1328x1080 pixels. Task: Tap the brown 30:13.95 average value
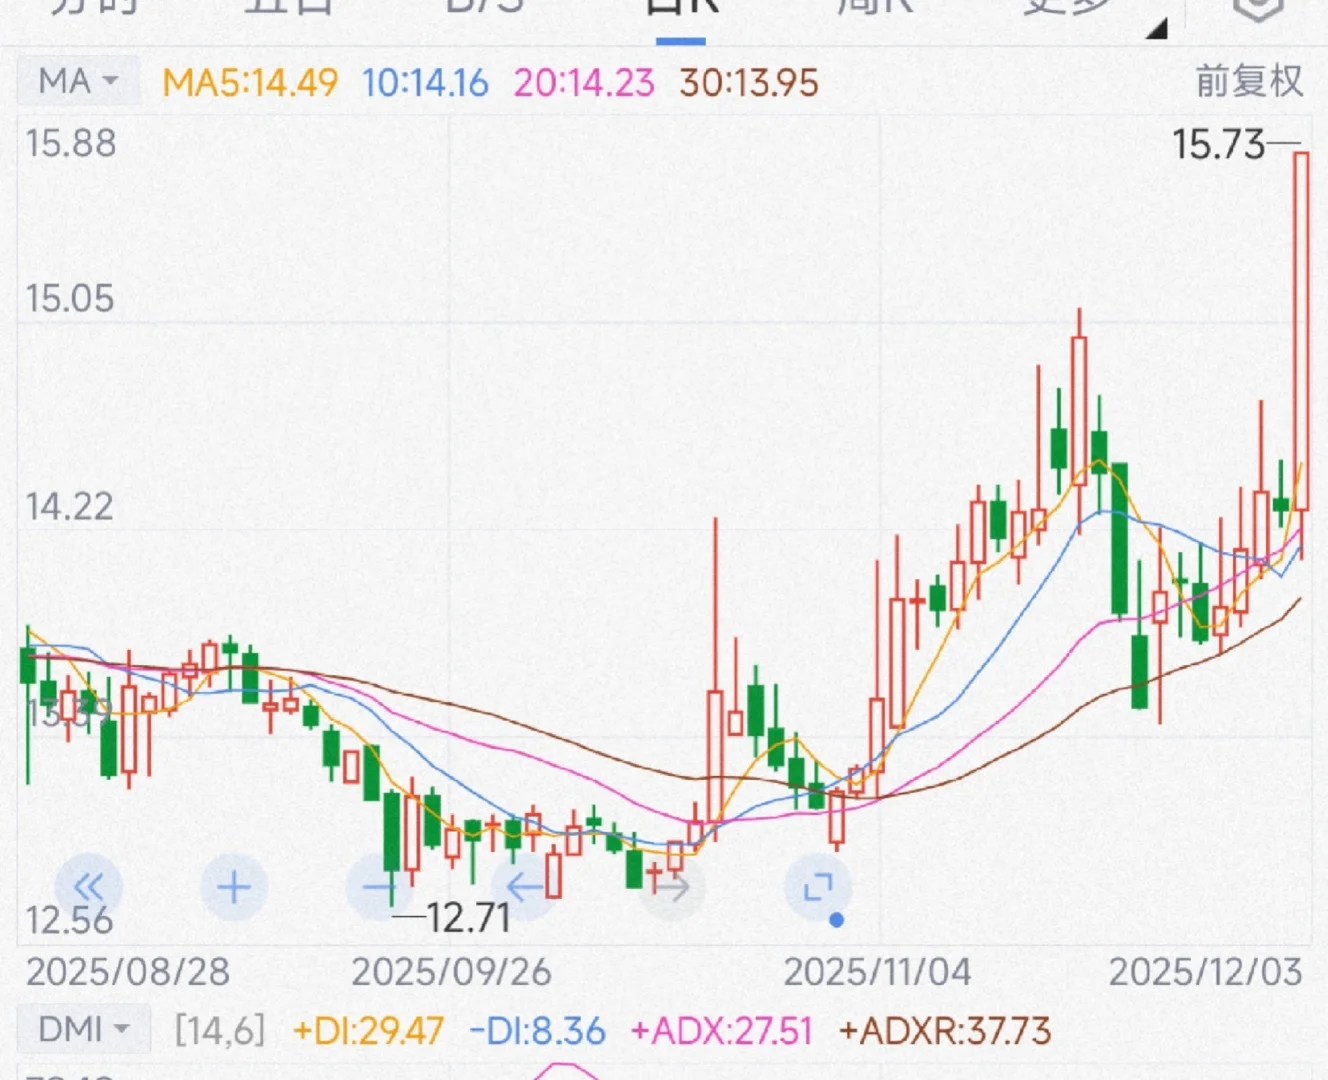[x=749, y=82]
